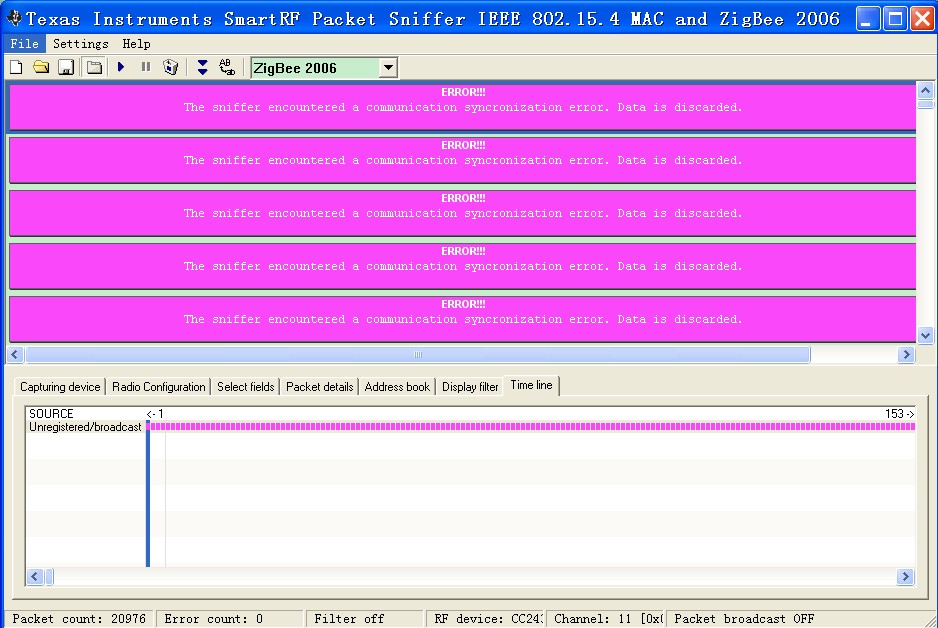Enable auto-scroll with double down arrow icon
The height and width of the screenshot is (628, 938).
(x=202, y=67)
